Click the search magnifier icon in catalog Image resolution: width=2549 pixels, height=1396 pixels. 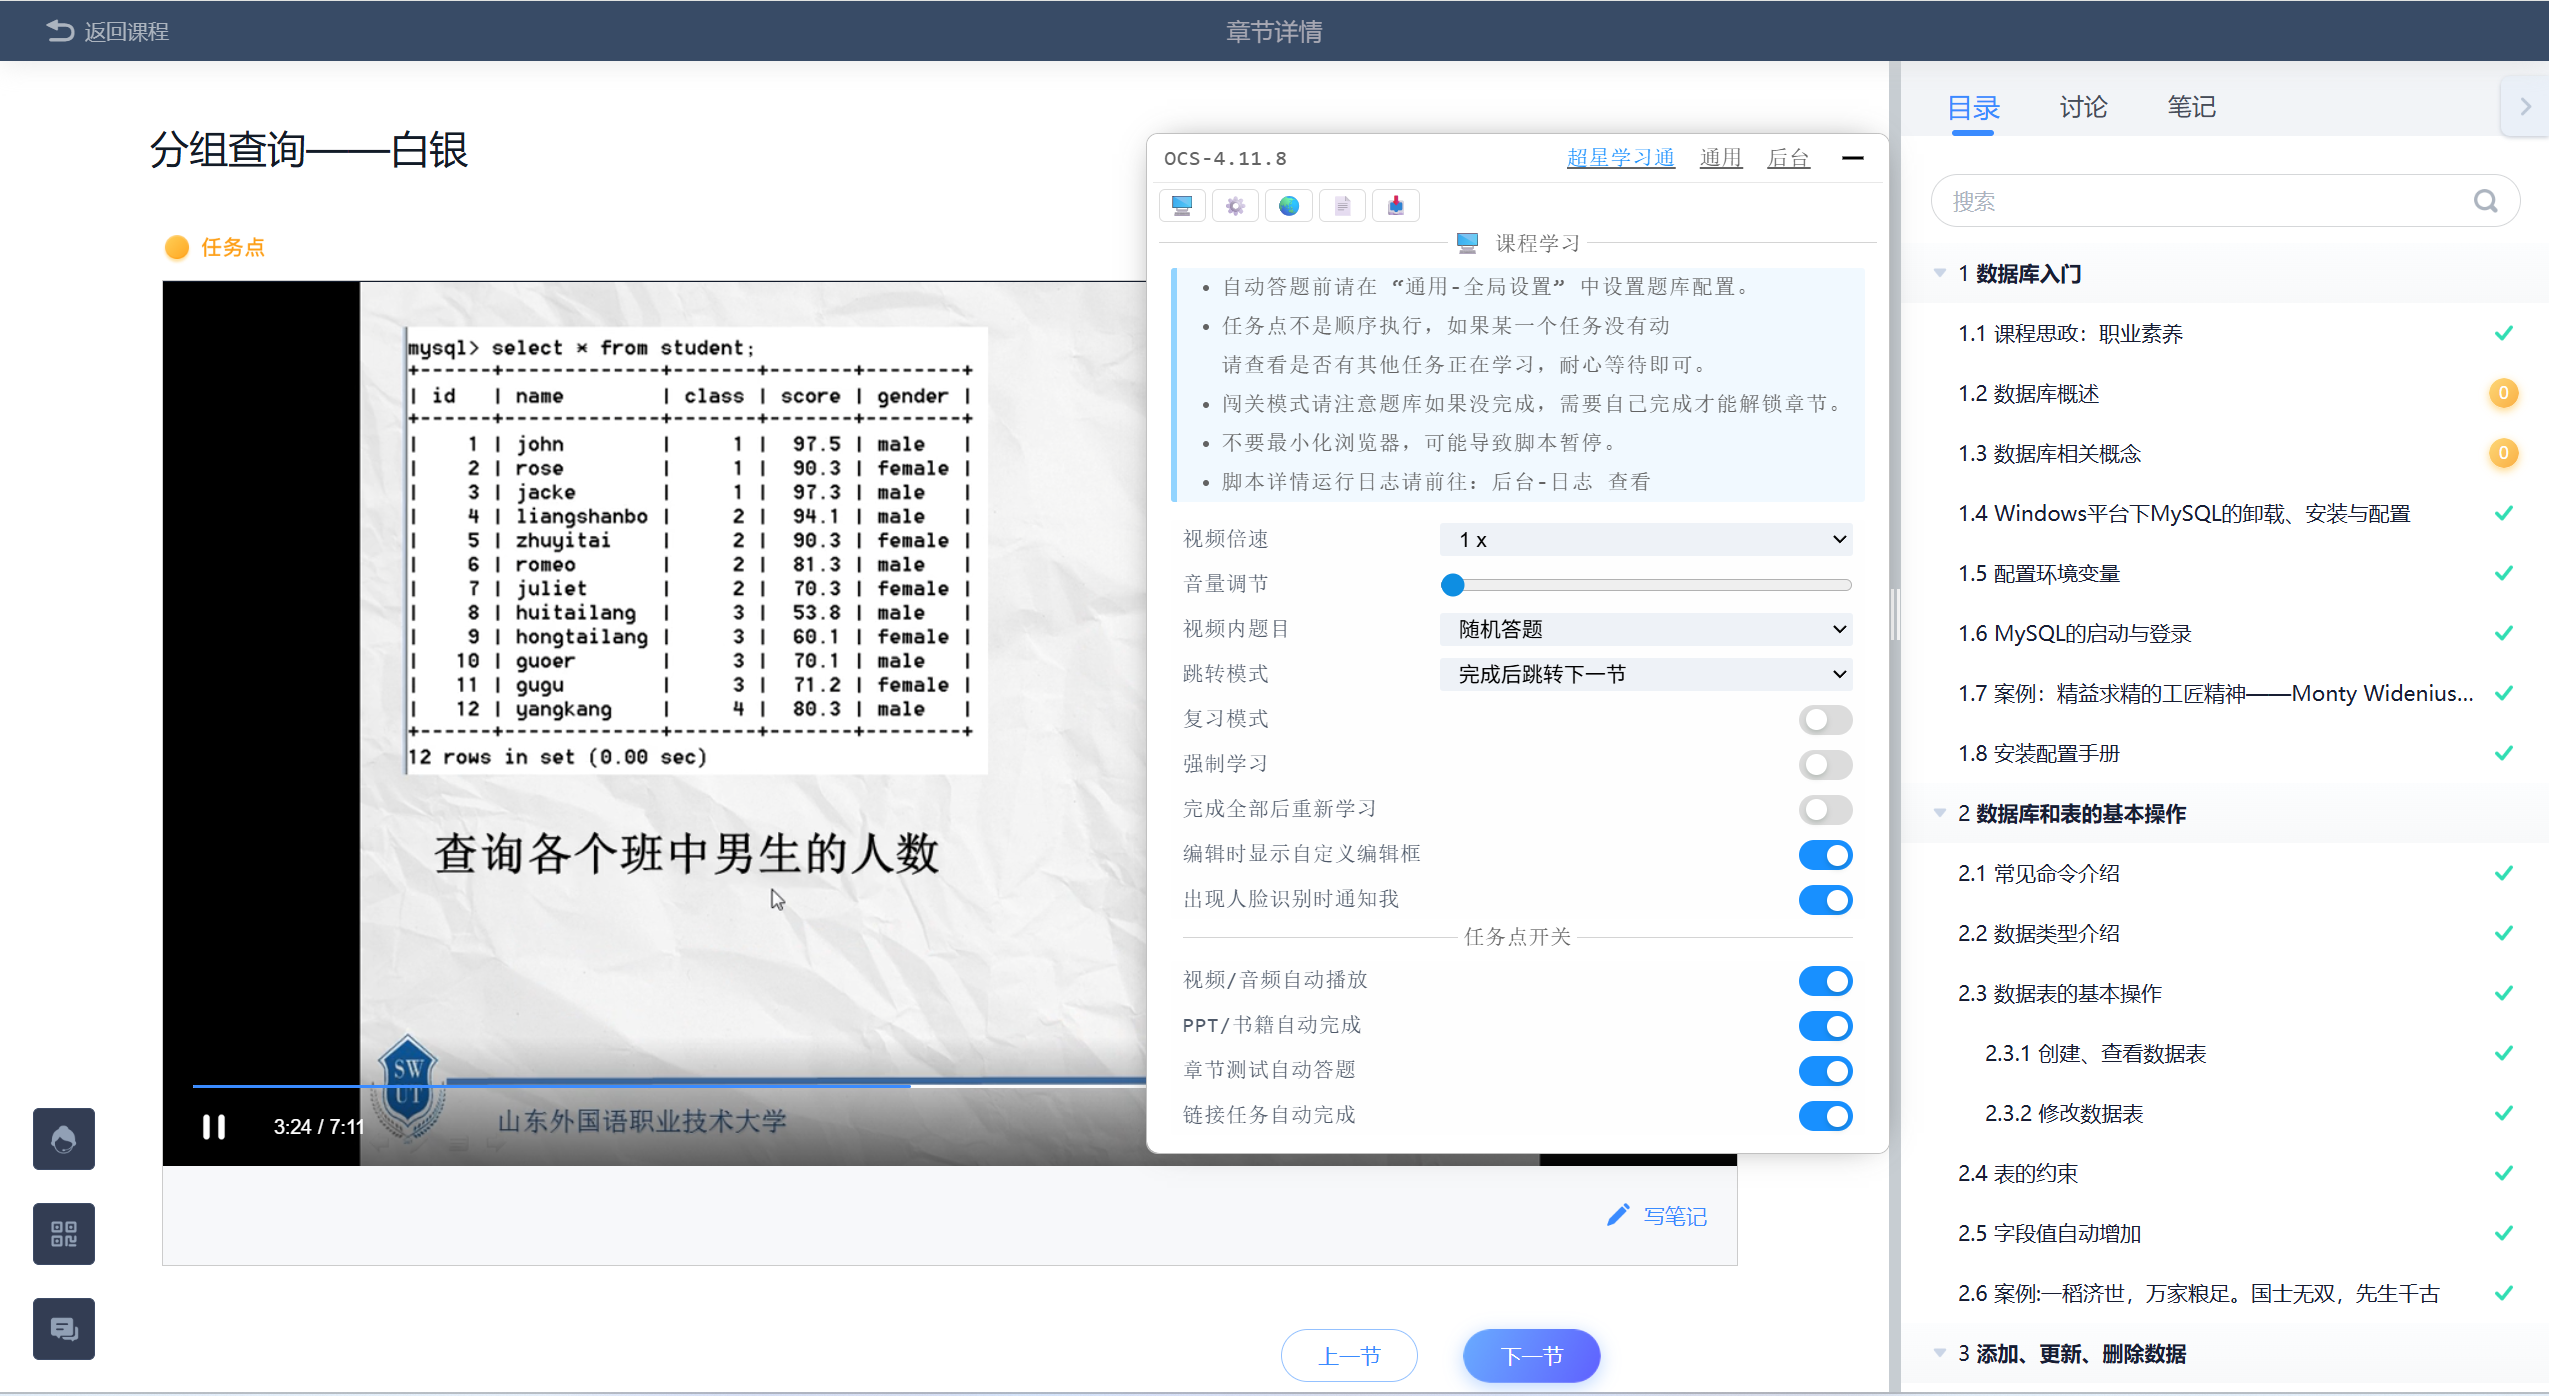pyautogui.click(x=2485, y=202)
